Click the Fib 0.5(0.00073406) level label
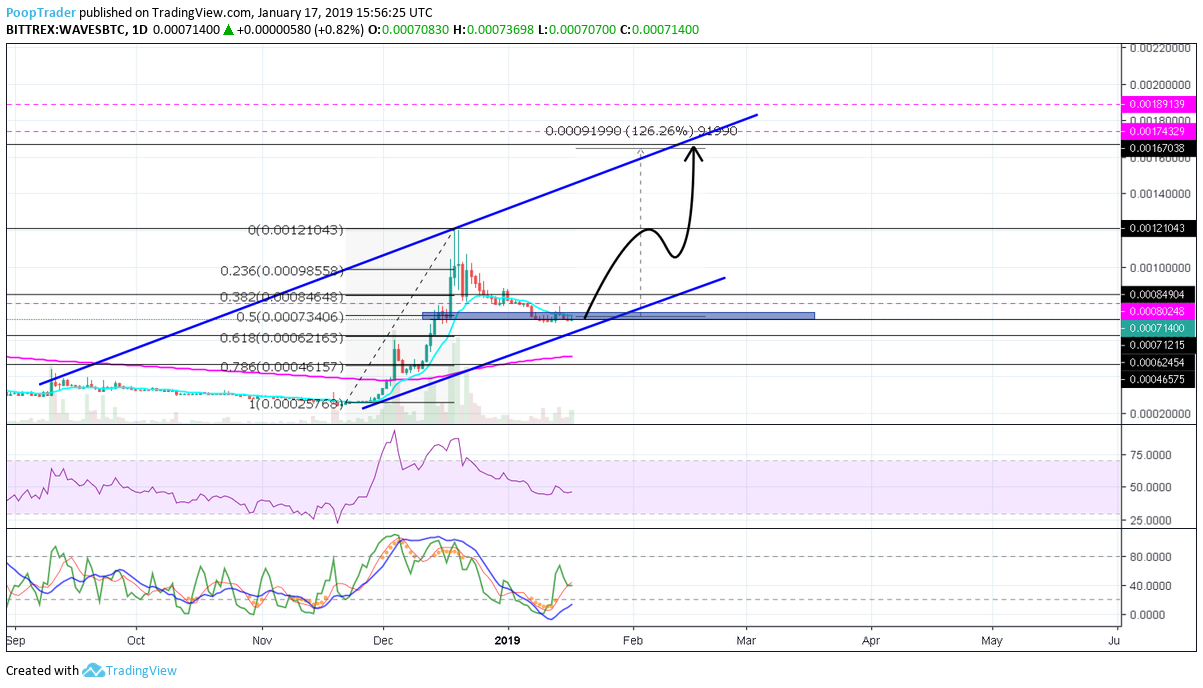Image resolution: width=1203 pixels, height=688 pixels. [x=289, y=317]
